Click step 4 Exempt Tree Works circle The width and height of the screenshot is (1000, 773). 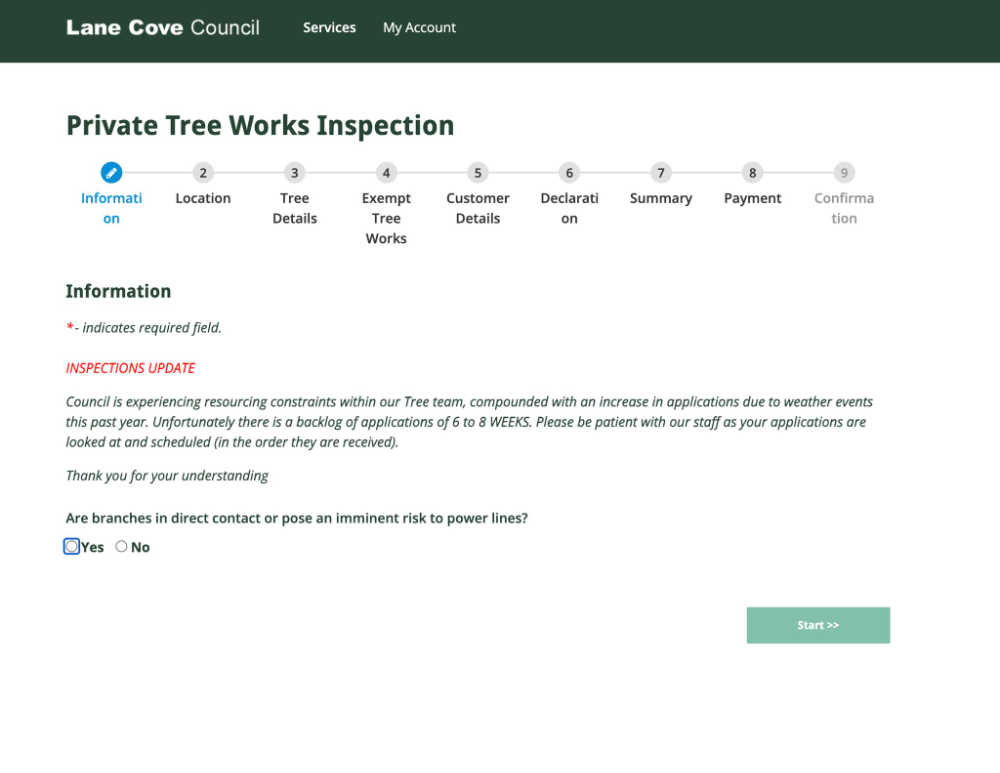click(x=386, y=173)
